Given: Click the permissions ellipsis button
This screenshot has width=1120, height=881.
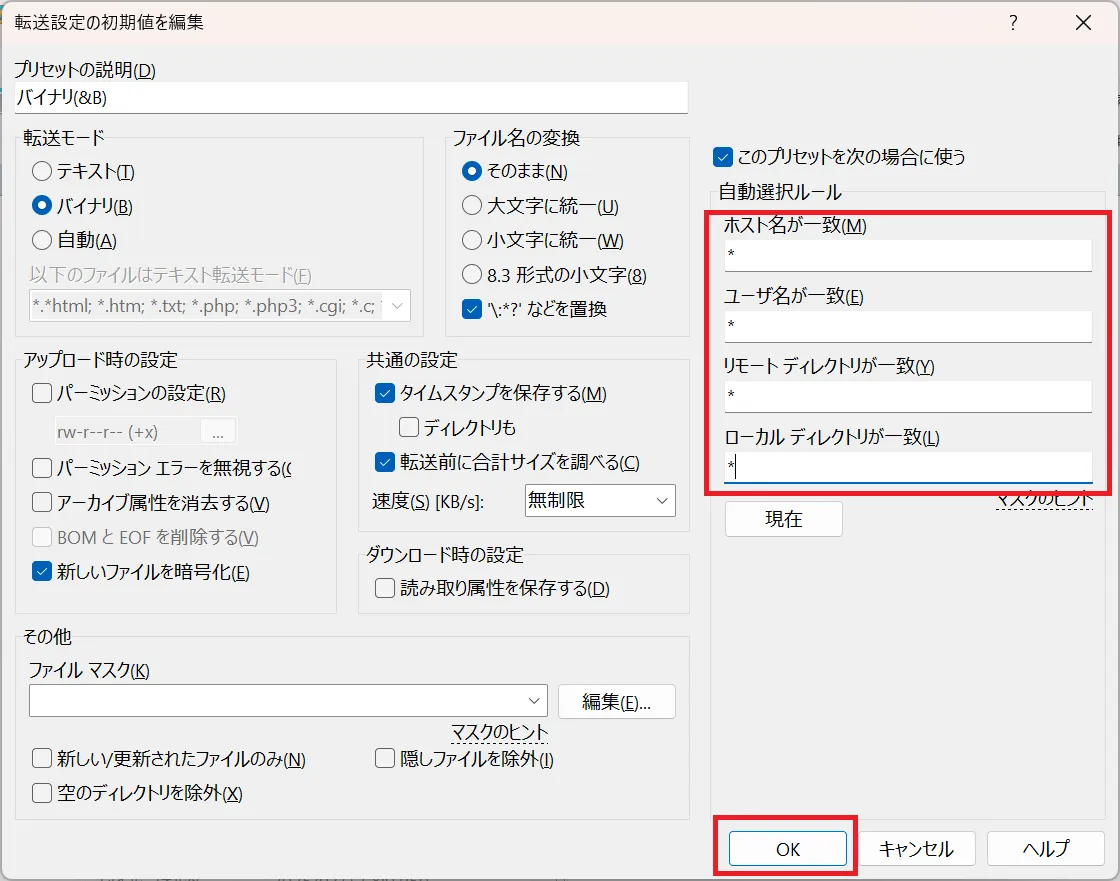Looking at the screenshot, I should 218,432.
